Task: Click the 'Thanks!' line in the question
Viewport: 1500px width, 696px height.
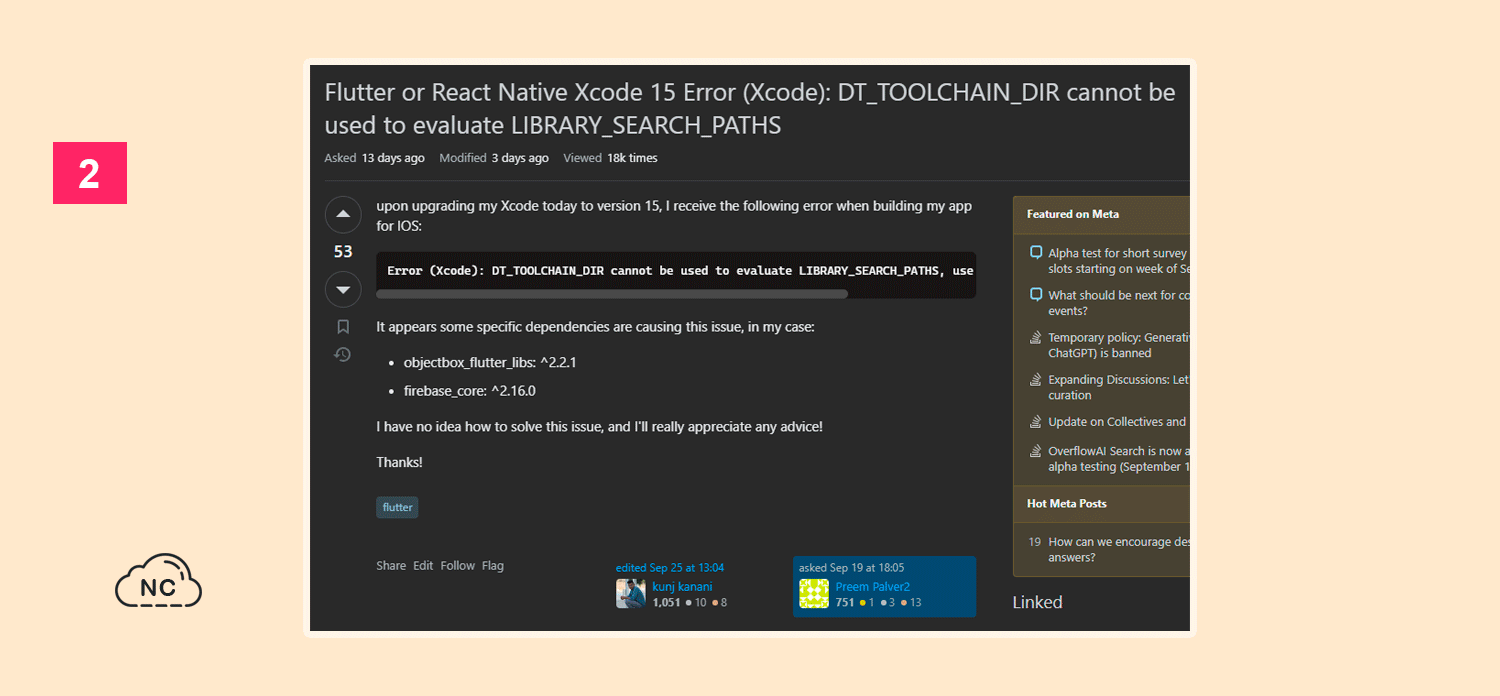Action: (x=399, y=463)
